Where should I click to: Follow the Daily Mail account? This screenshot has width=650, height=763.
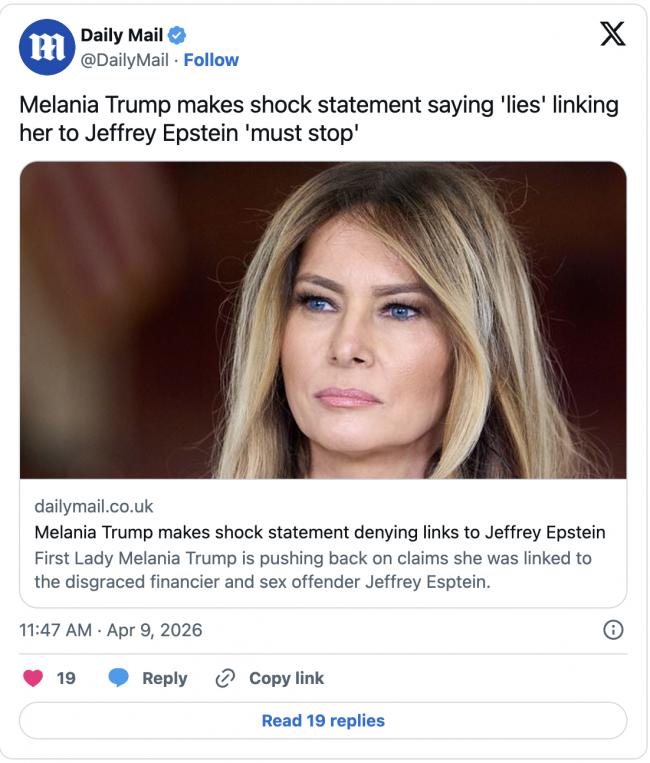coord(211,60)
